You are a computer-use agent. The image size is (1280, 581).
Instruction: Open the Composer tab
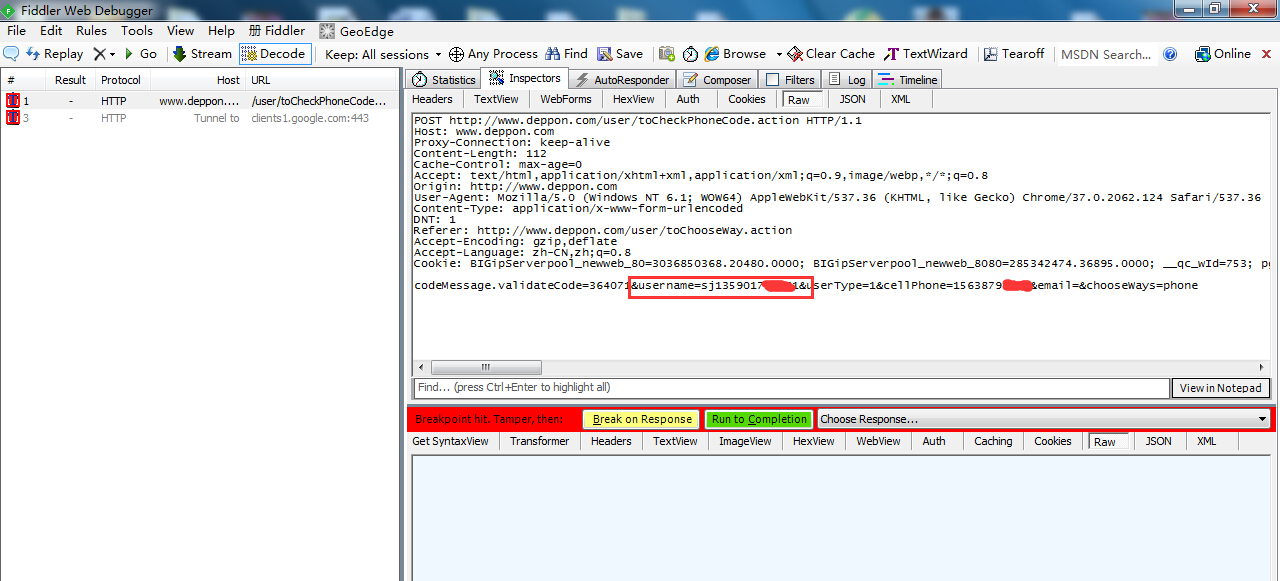click(717, 79)
